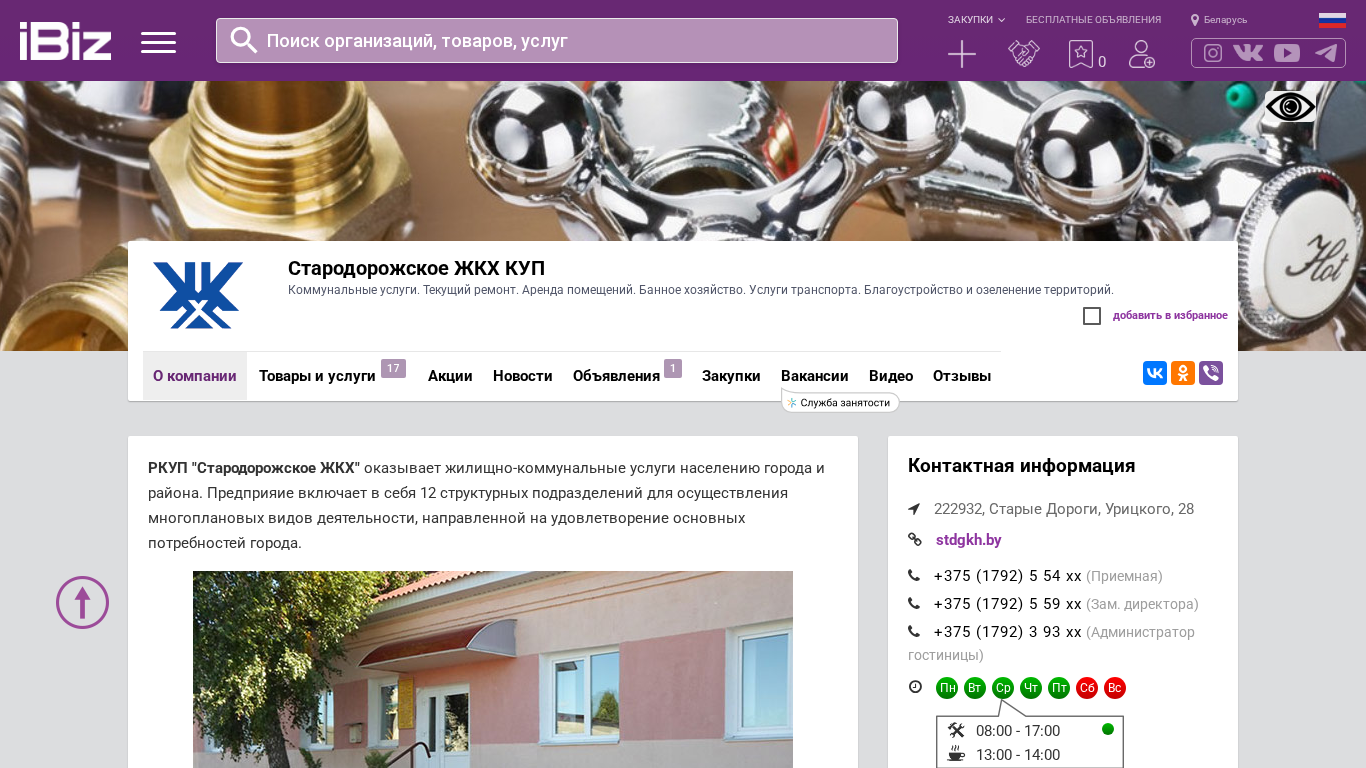Go to the Акции tab
Image resolution: width=1366 pixels, height=768 pixels.
click(x=450, y=376)
